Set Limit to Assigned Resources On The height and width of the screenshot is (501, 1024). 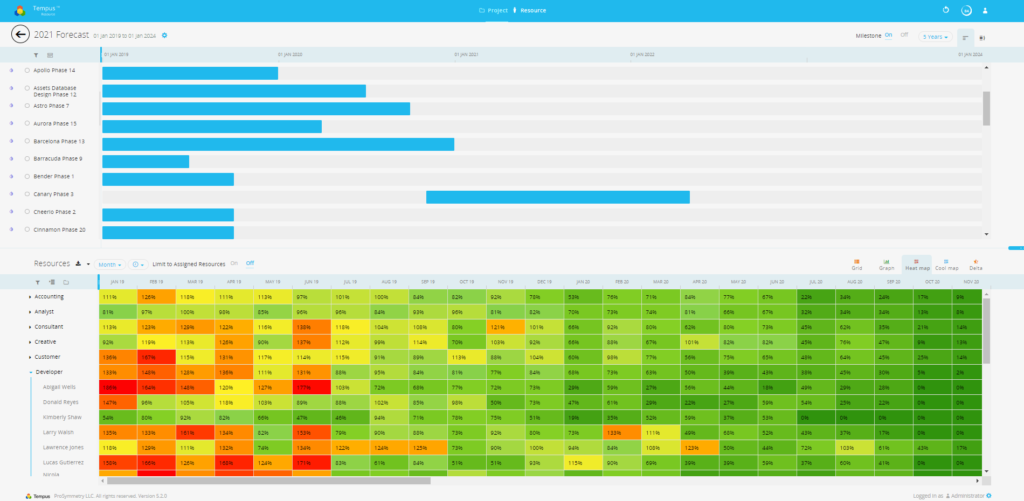tap(234, 264)
